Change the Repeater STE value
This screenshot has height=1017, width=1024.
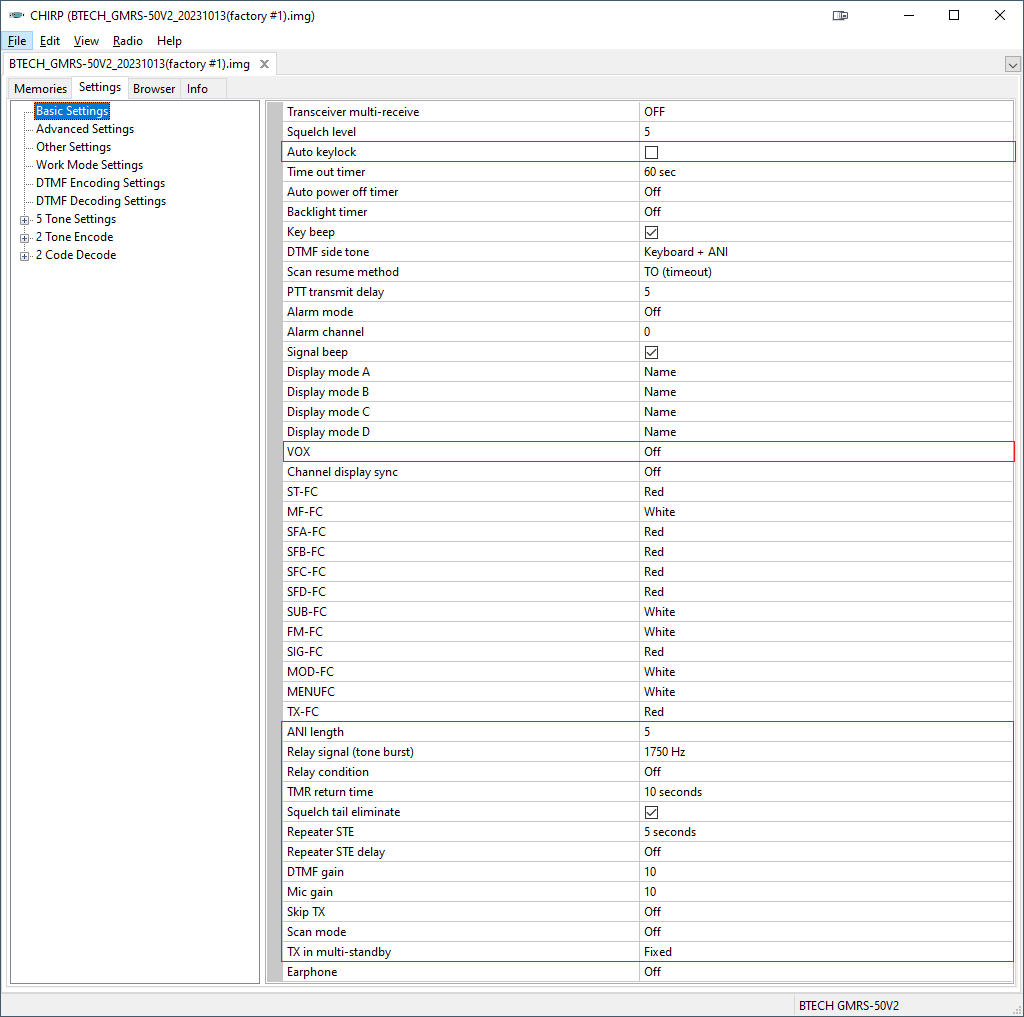pyautogui.click(x=825, y=832)
